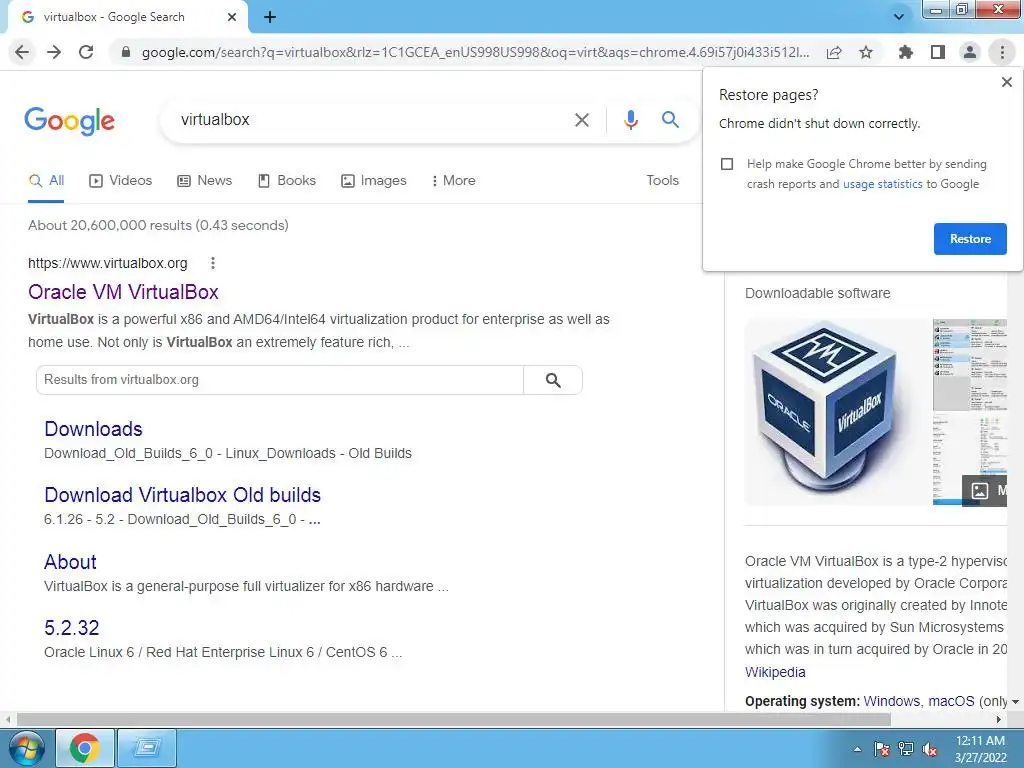Open the macOS operating system link
1024x768 pixels.
[951, 701]
